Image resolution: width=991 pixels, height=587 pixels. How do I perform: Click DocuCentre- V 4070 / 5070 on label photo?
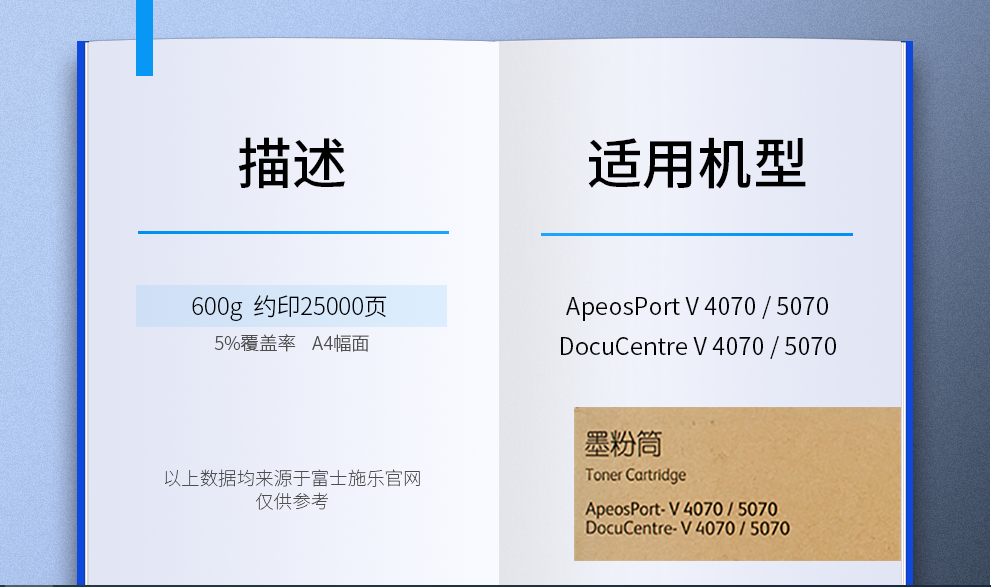click(x=688, y=528)
